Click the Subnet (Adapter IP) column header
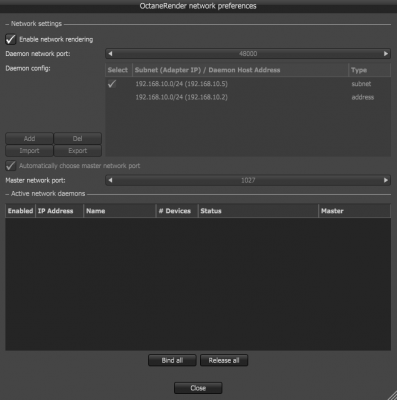Screen dimensions: 397x400 pos(240,70)
